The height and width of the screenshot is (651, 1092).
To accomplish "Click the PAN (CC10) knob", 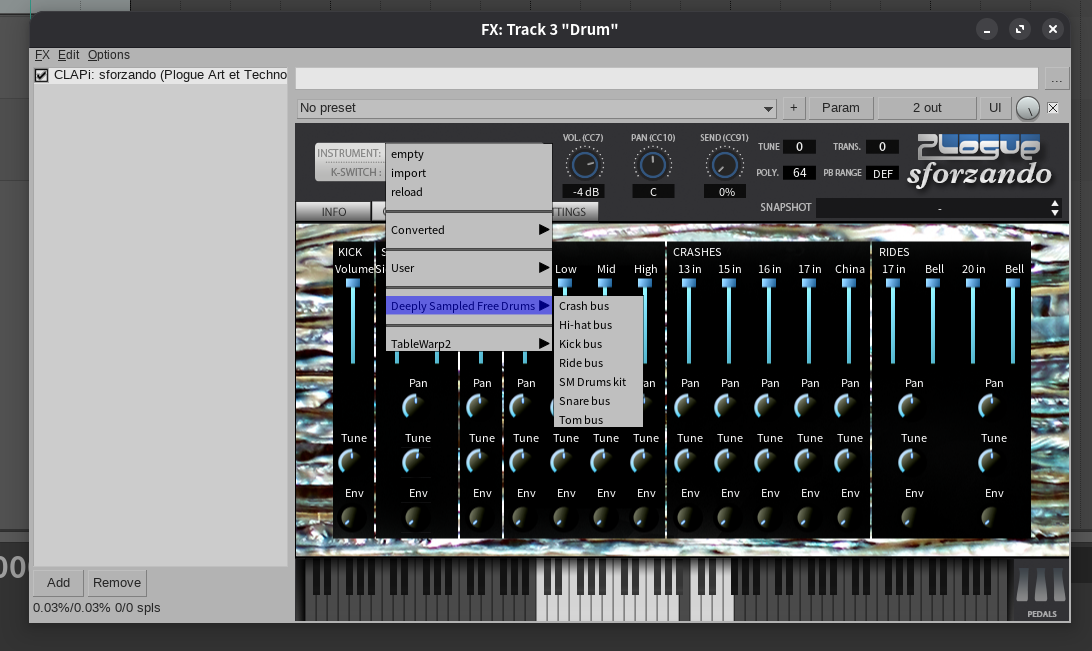I will [653, 164].
